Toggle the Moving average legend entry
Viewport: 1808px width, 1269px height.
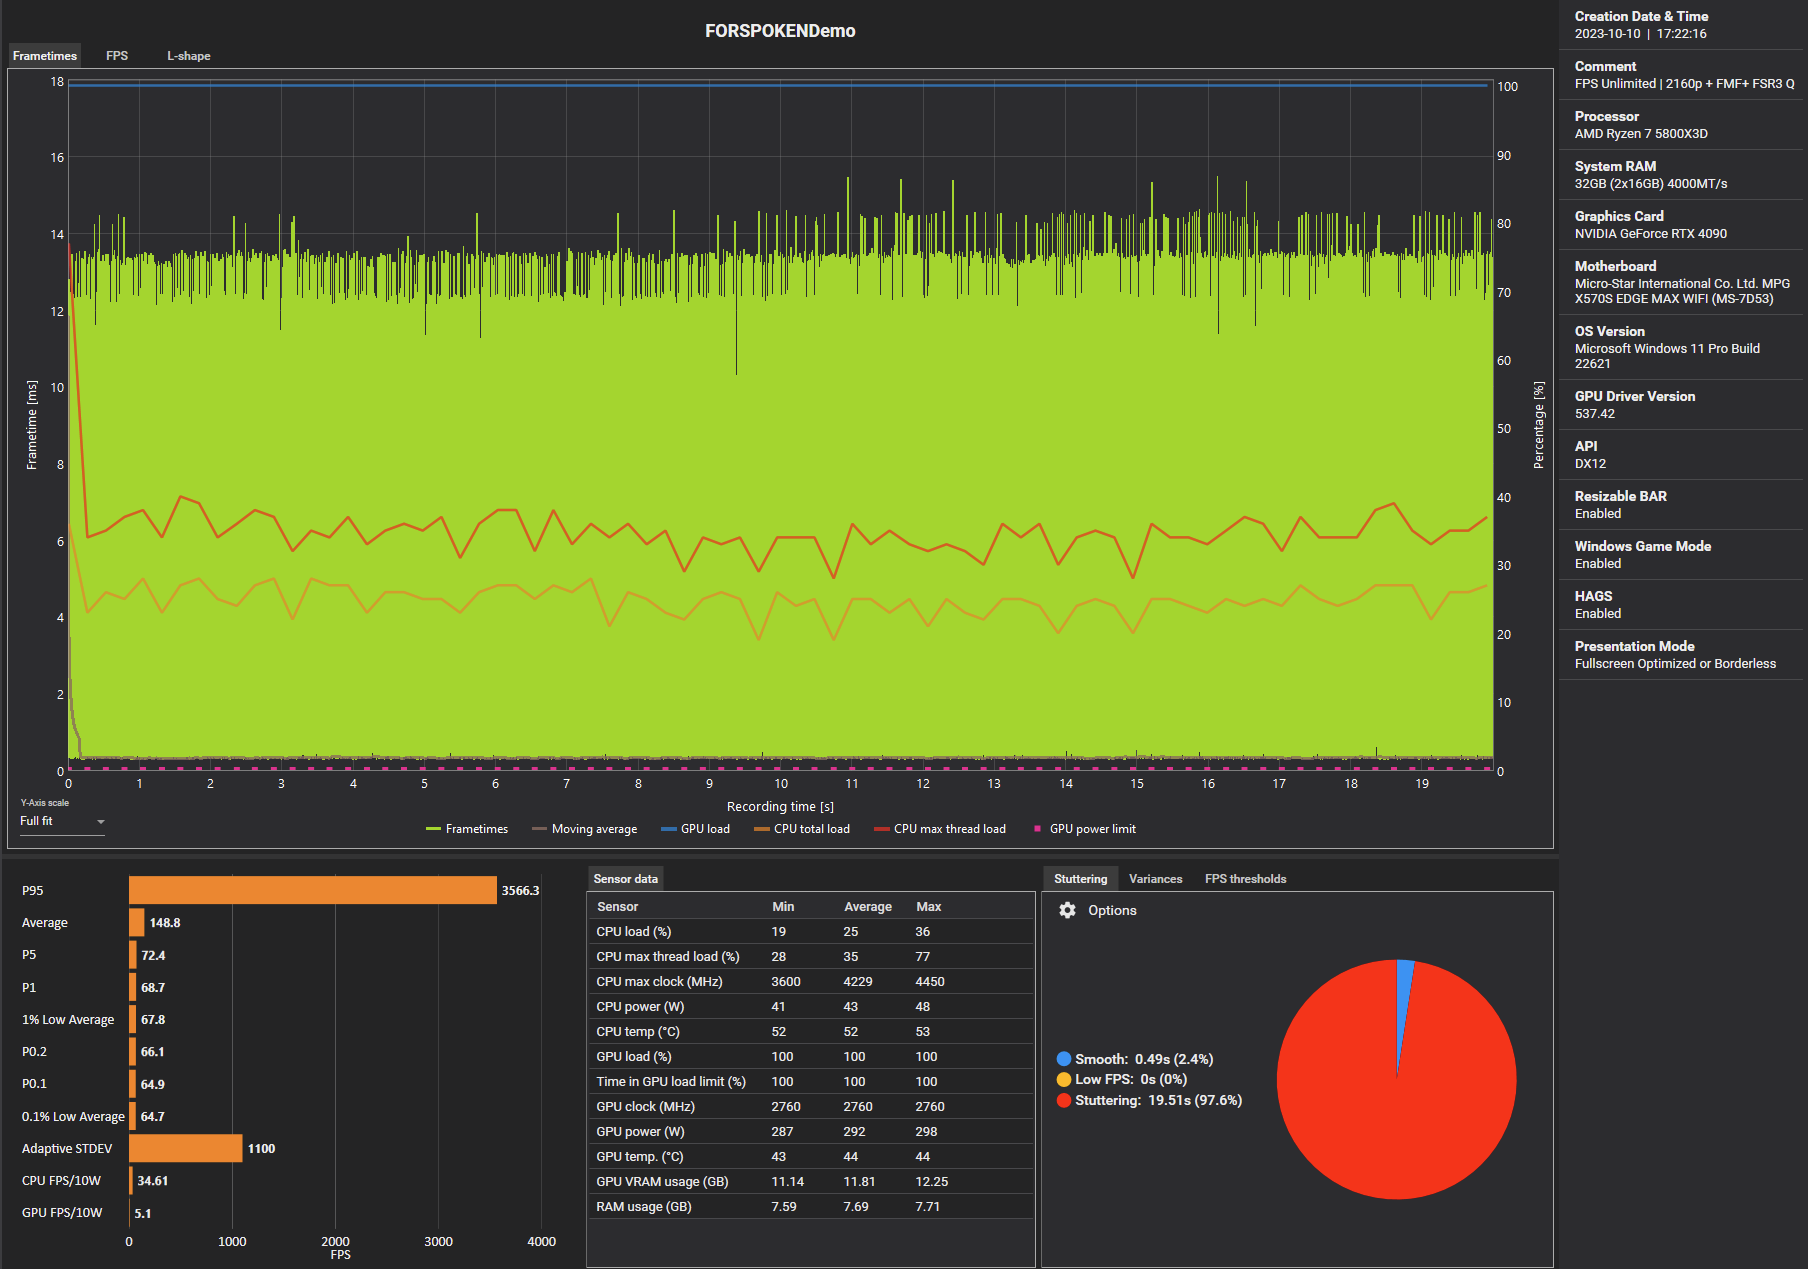tap(584, 829)
